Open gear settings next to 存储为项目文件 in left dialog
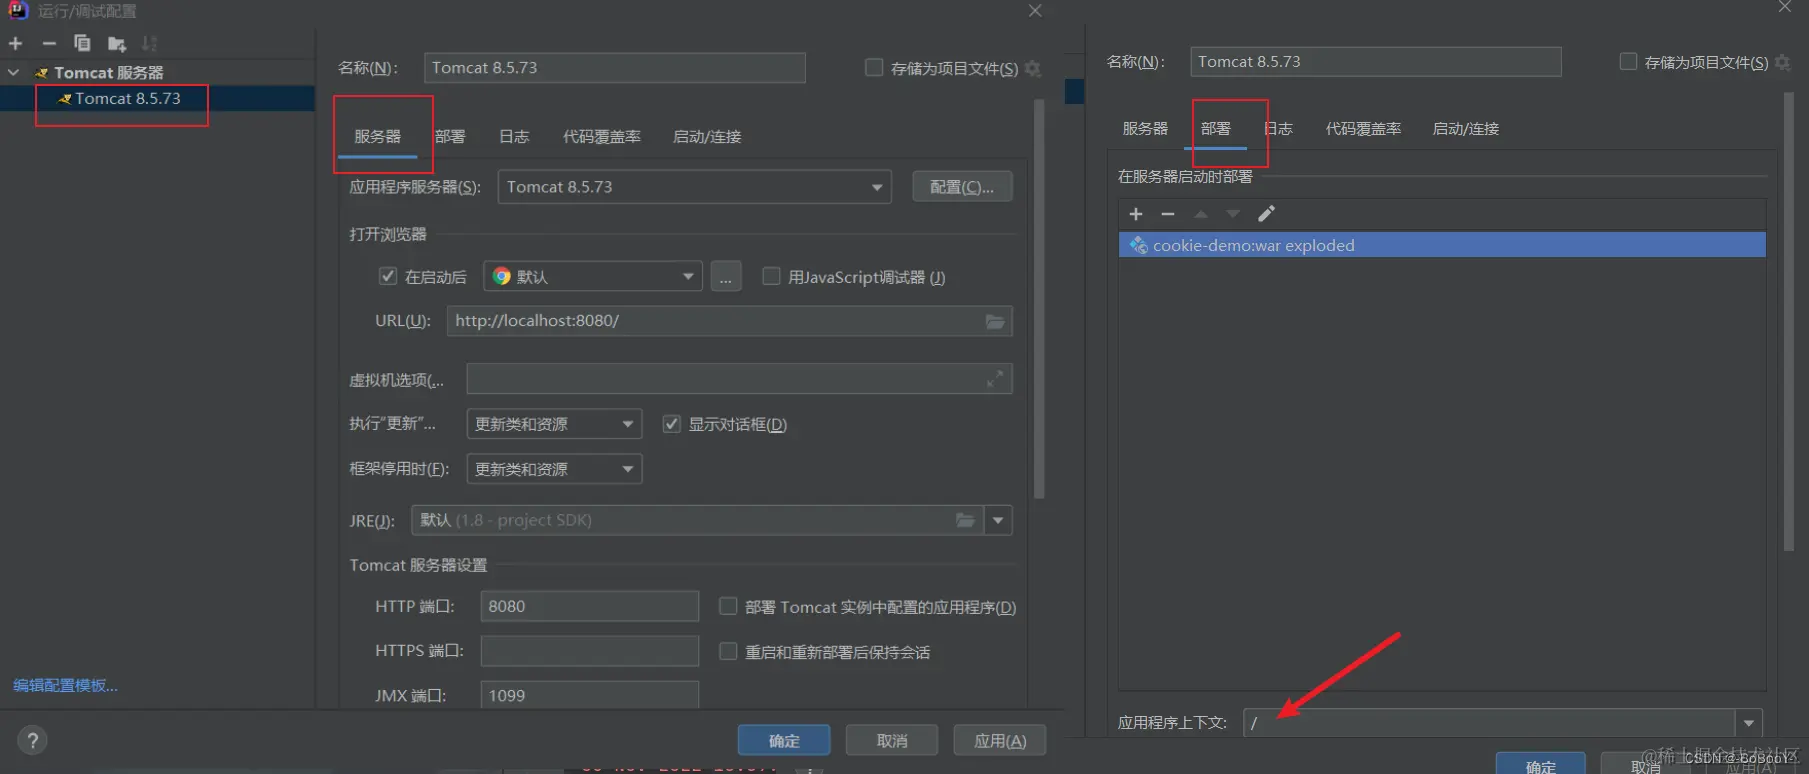The height and width of the screenshot is (774, 1809). (x=1033, y=68)
